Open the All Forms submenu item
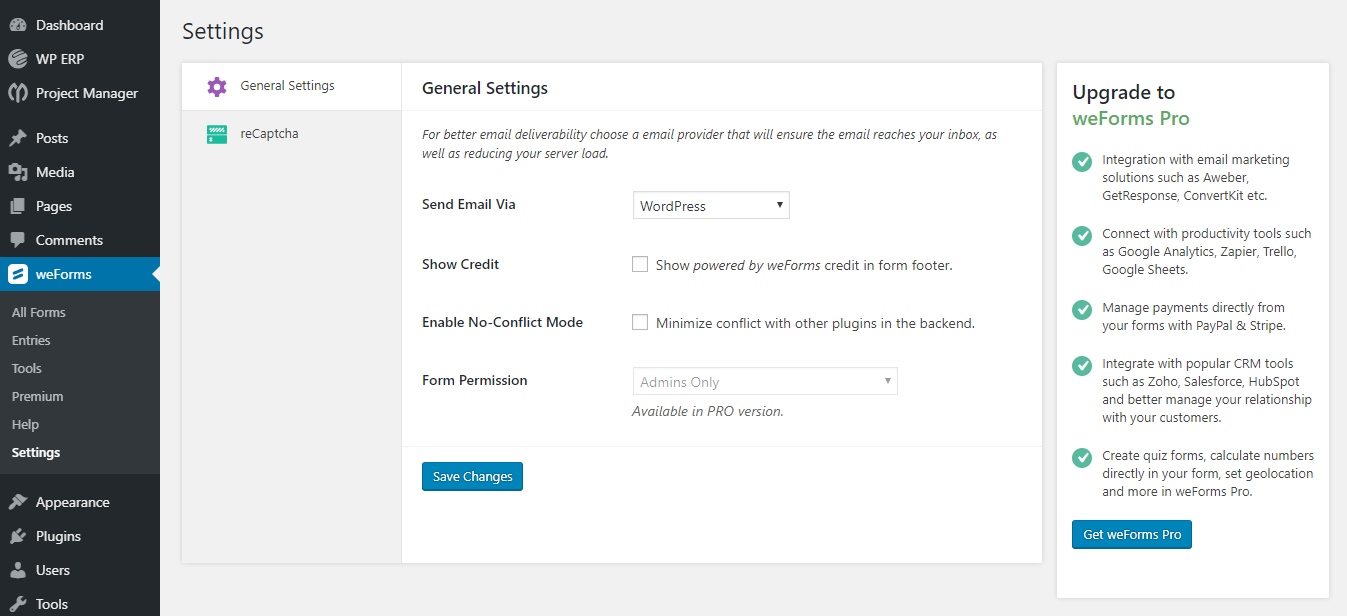The width and height of the screenshot is (1347, 616). click(x=39, y=312)
